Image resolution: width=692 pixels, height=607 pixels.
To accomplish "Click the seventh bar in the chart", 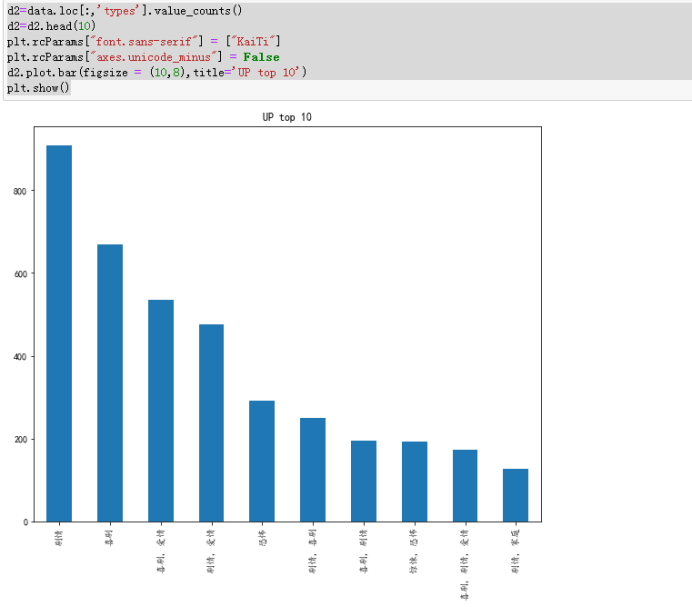I will click(364, 481).
